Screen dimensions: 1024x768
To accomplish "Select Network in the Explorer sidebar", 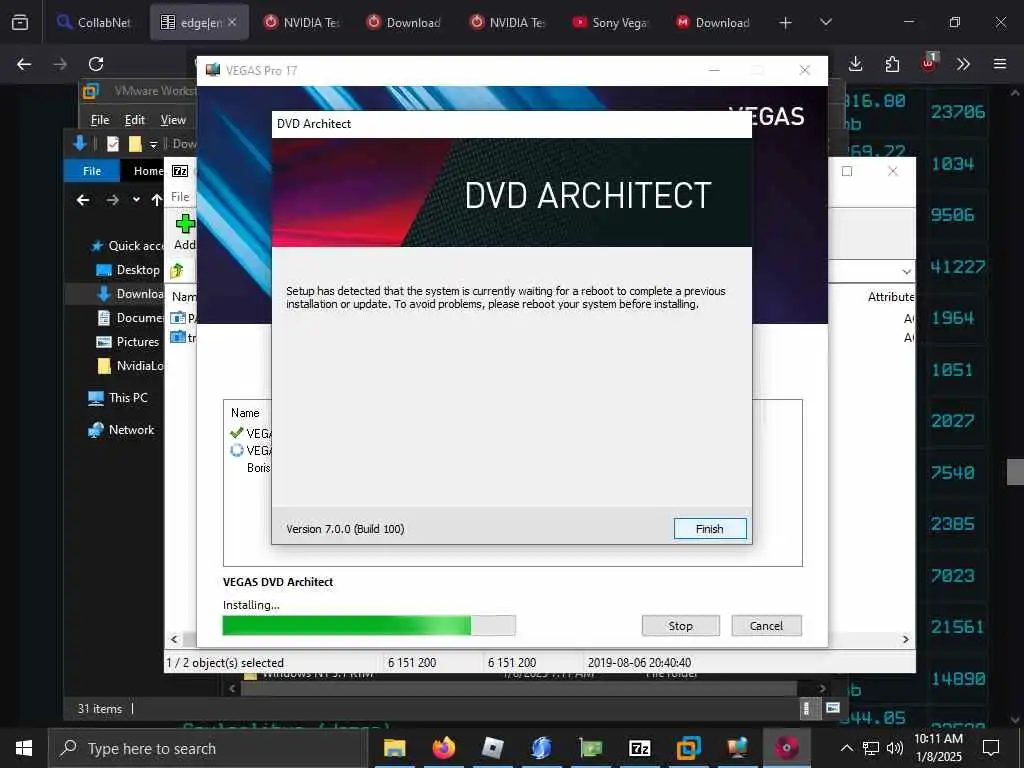I will click(x=121, y=430).
